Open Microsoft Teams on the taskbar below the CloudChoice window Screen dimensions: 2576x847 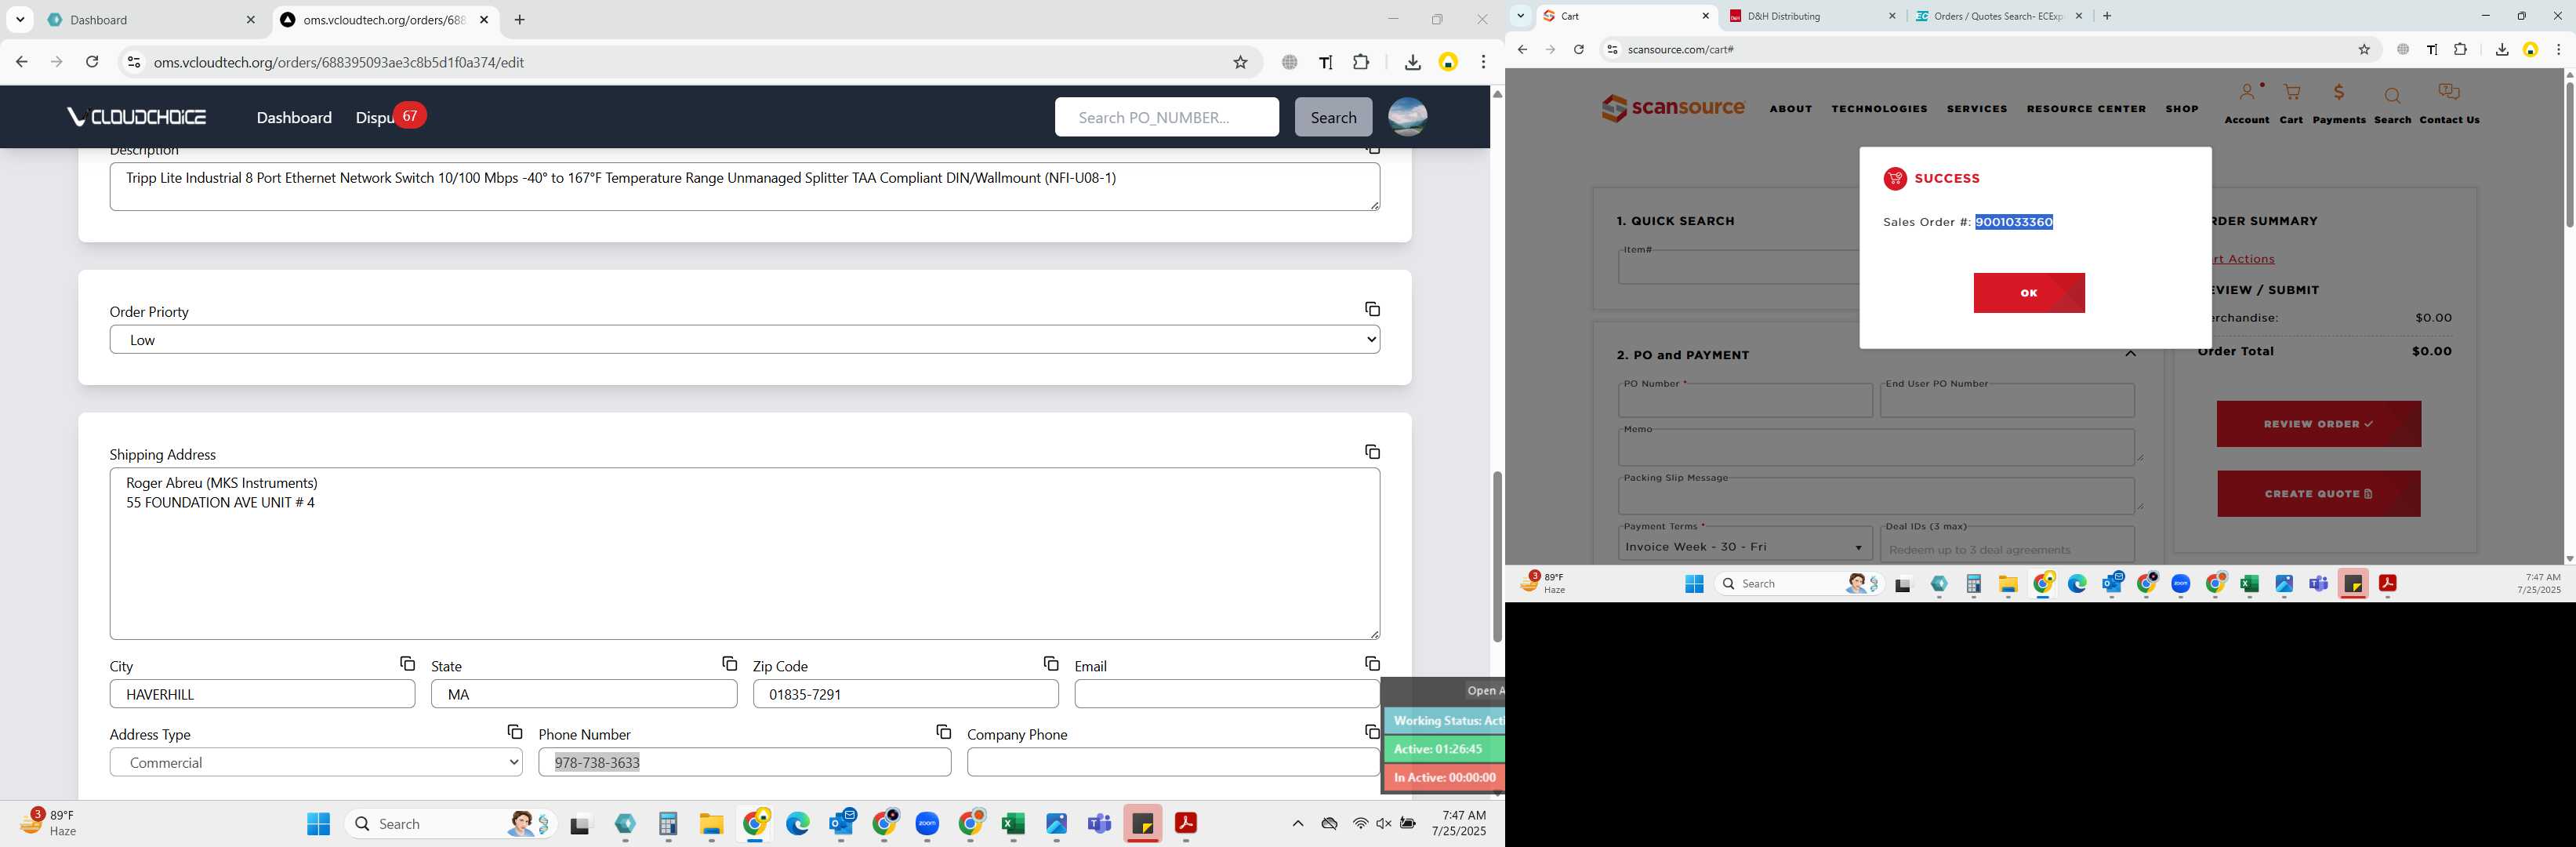tap(1099, 824)
